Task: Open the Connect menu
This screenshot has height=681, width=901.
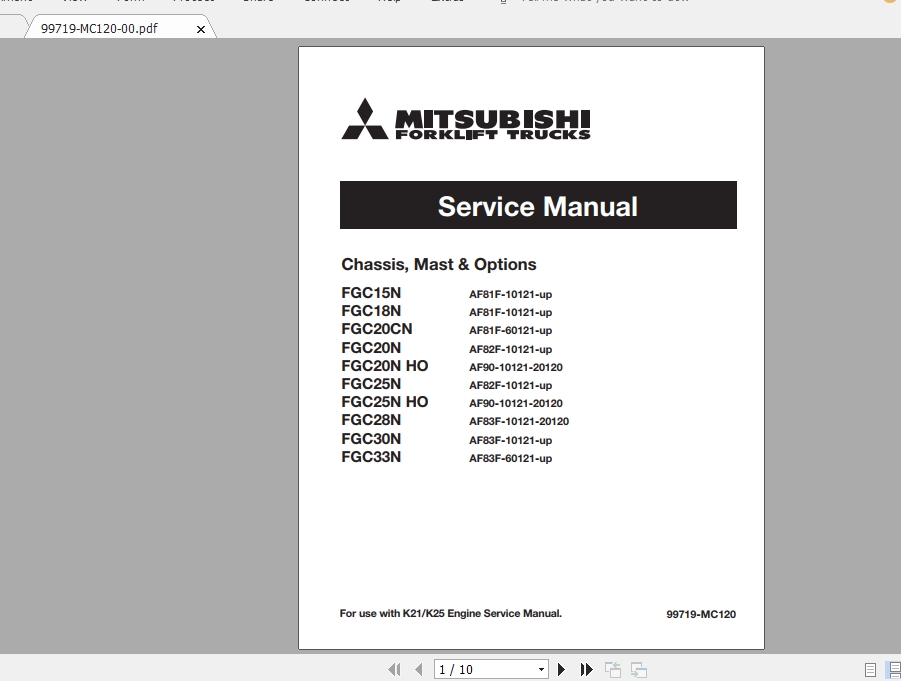Action: (x=324, y=2)
